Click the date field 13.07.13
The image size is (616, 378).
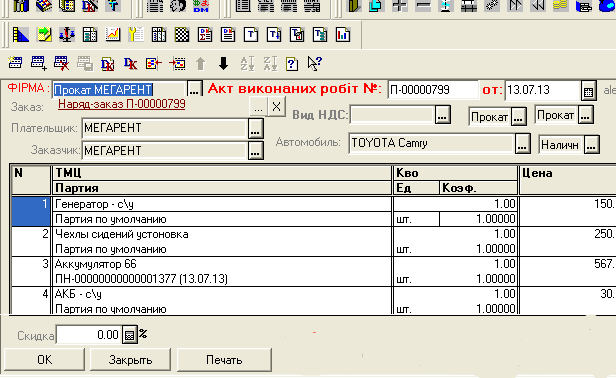tap(543, 90)
